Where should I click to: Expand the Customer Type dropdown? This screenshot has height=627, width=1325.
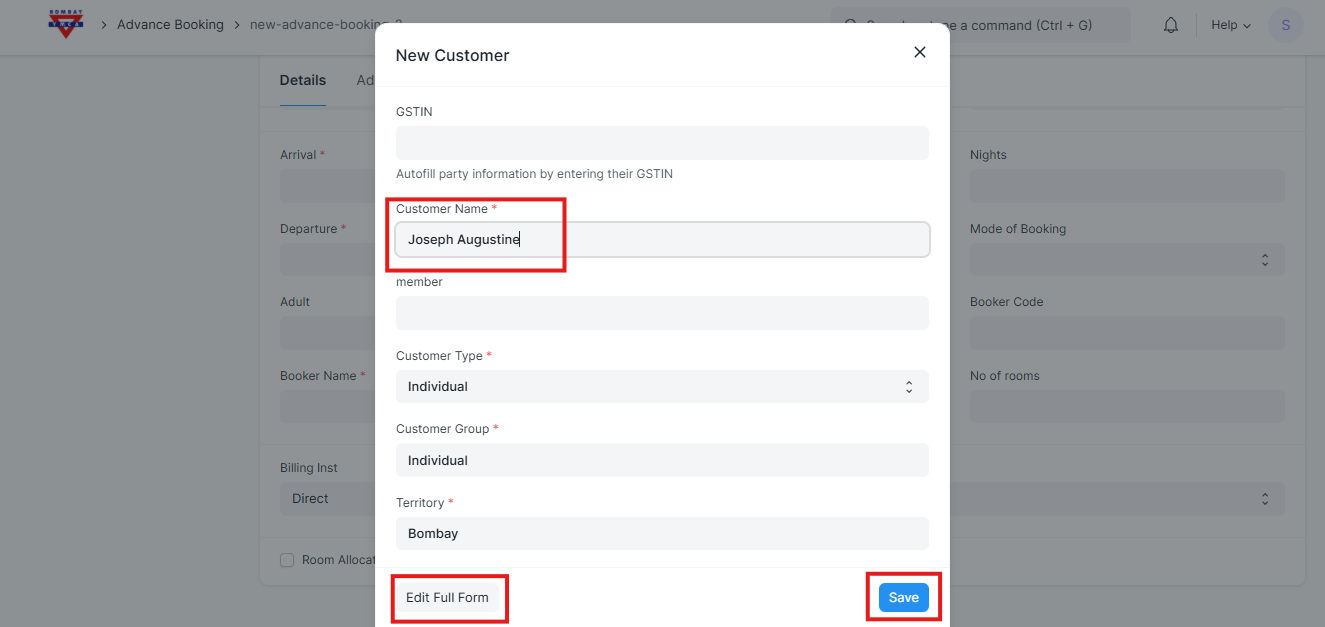coord(662,387)
